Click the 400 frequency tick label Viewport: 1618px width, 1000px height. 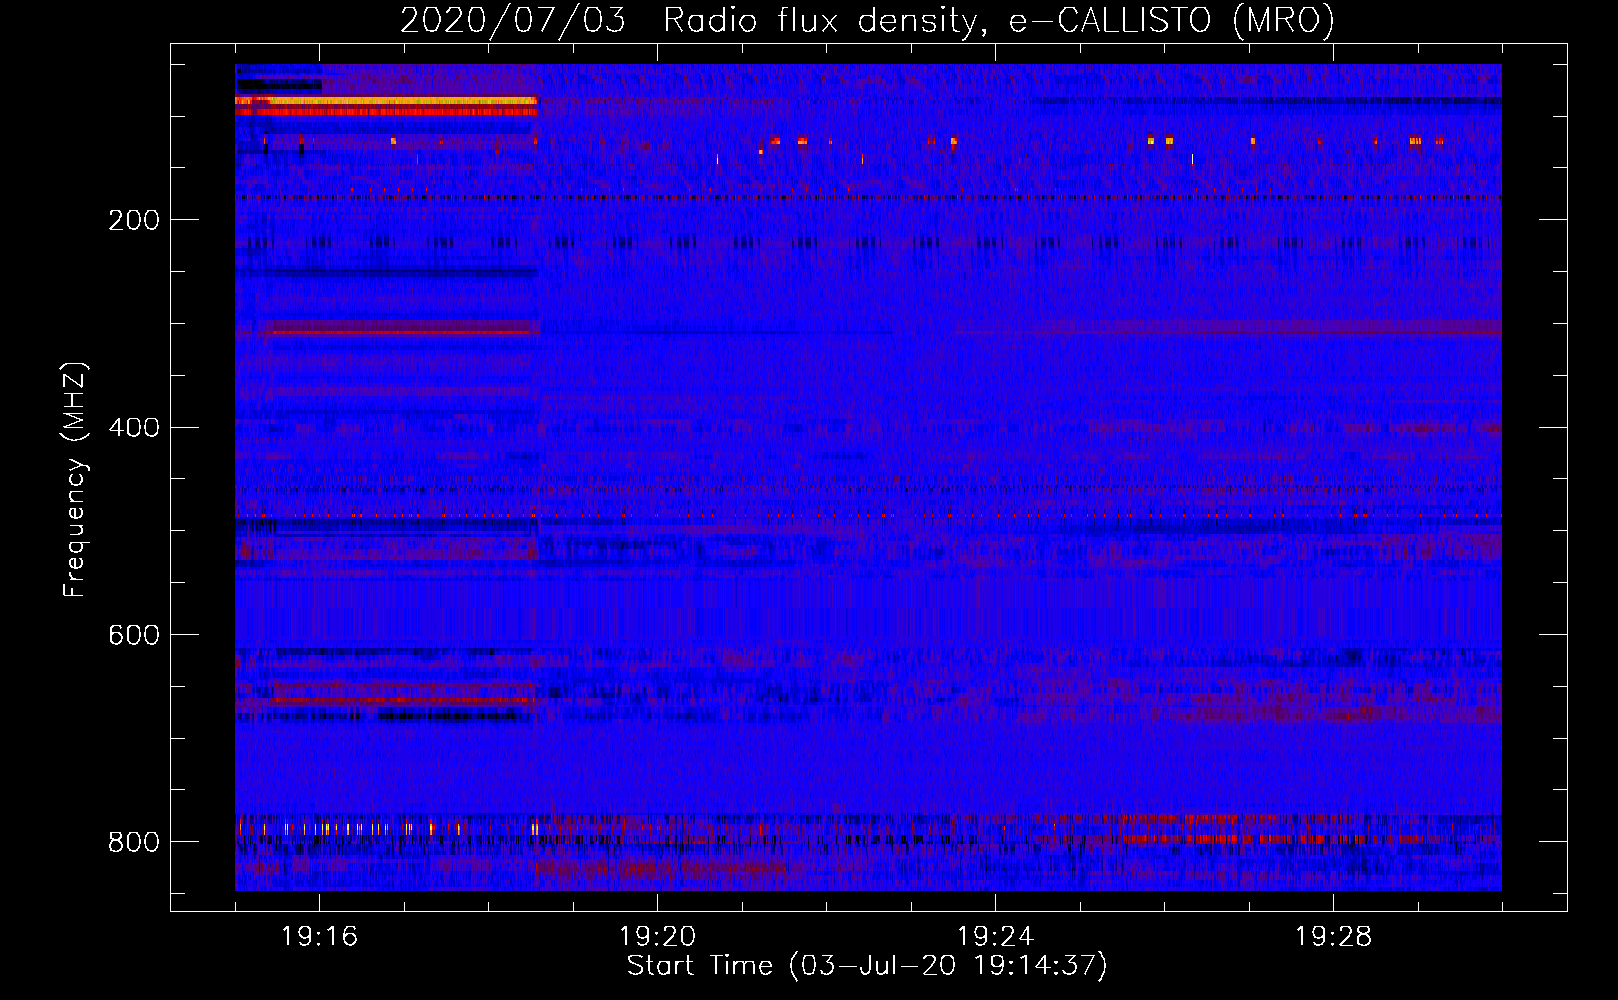(134, 428)
